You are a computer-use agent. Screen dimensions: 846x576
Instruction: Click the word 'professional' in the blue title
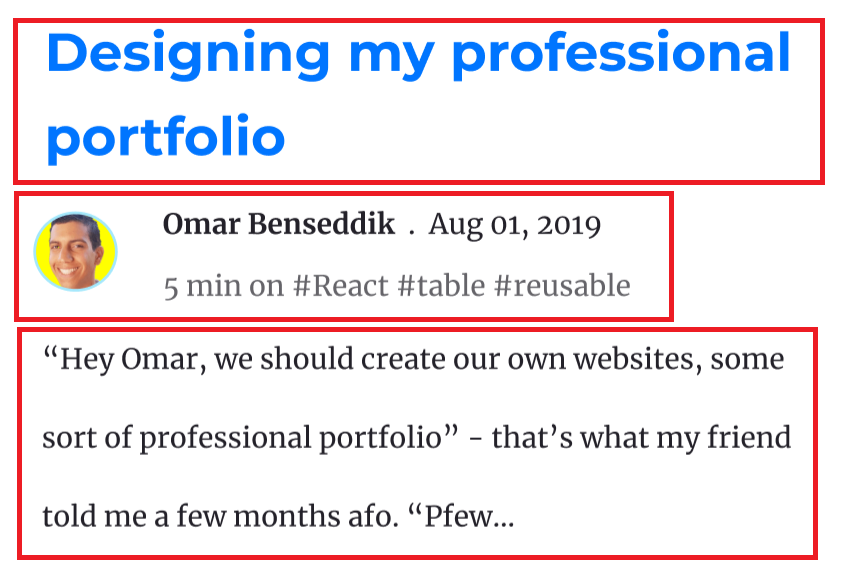point(622,55)
